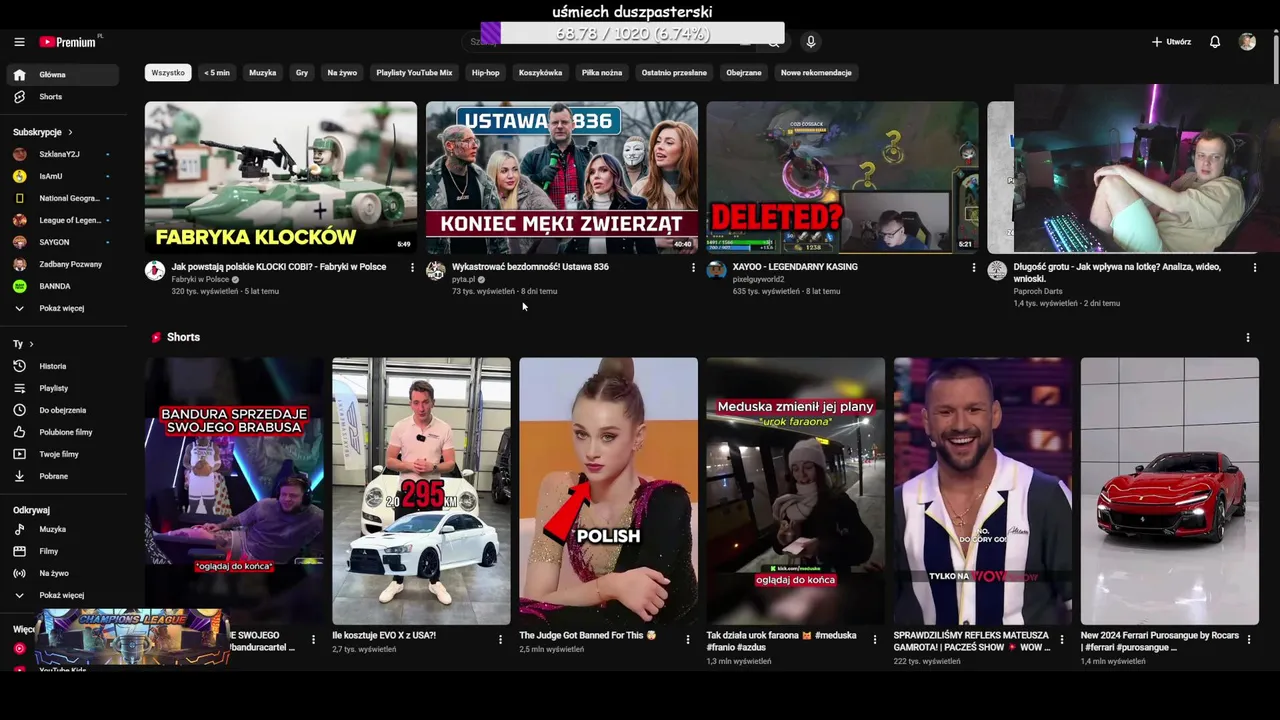Screen dimensions: 1280x720
Task: Select the Obejrzane filter chip
Action: [744, 73]
